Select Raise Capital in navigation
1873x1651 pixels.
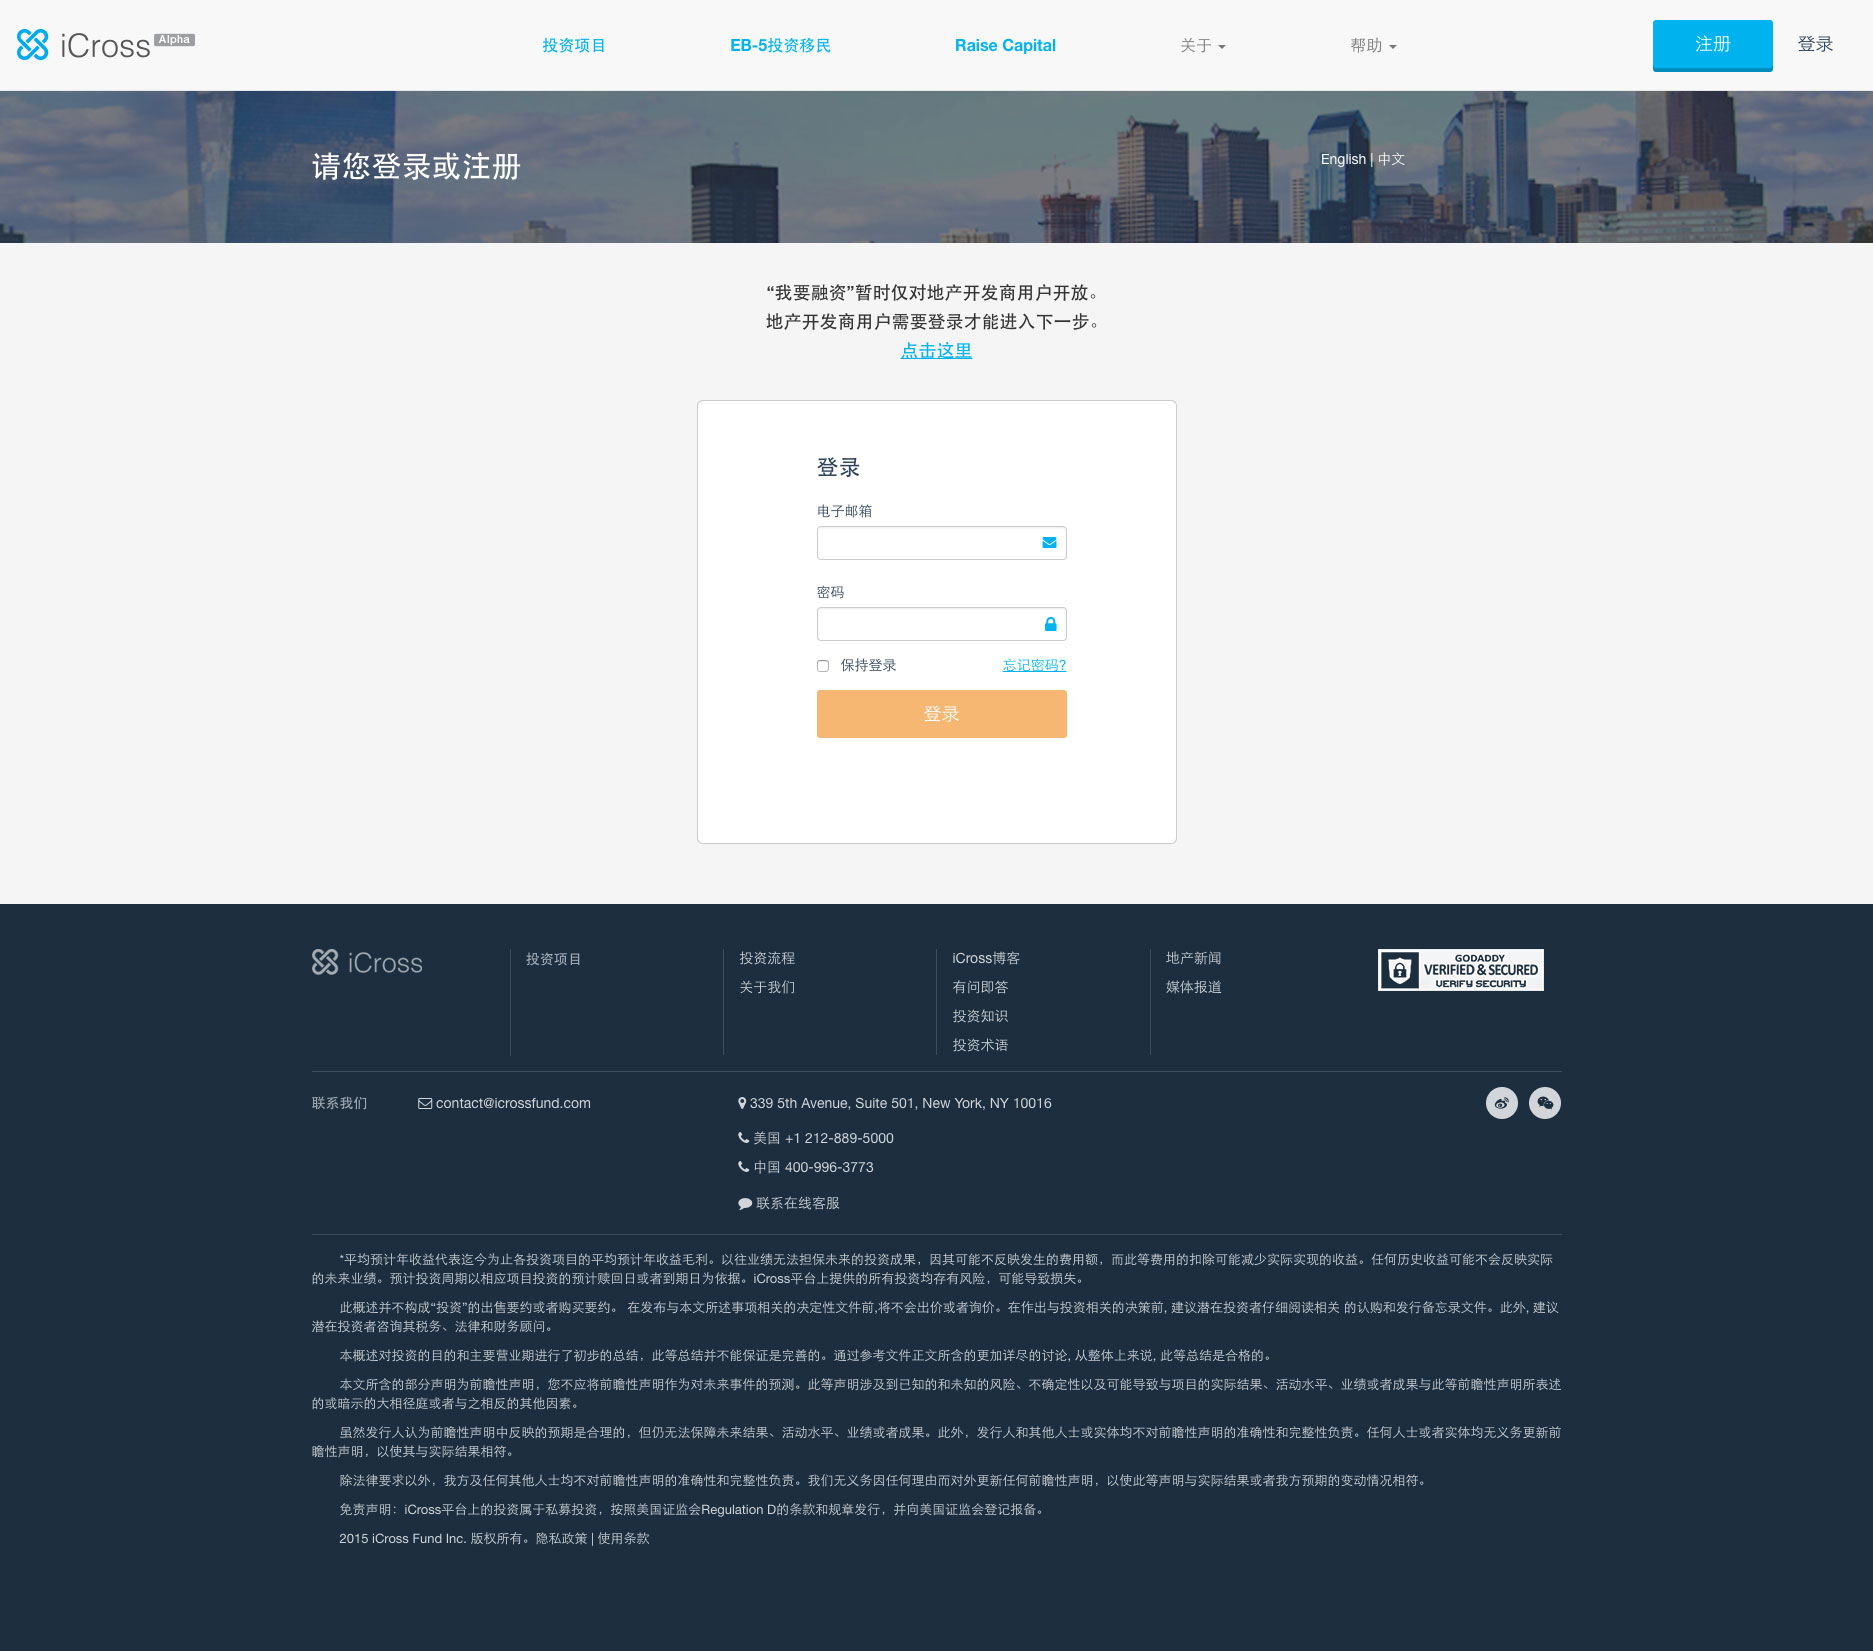(x=1005, y=46)
